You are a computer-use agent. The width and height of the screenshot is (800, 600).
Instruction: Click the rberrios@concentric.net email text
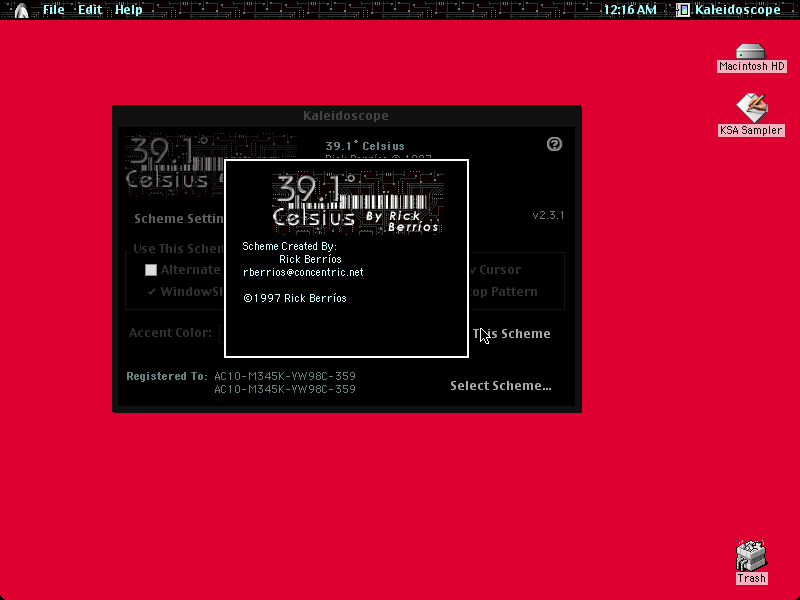click(x=303, y=272)
